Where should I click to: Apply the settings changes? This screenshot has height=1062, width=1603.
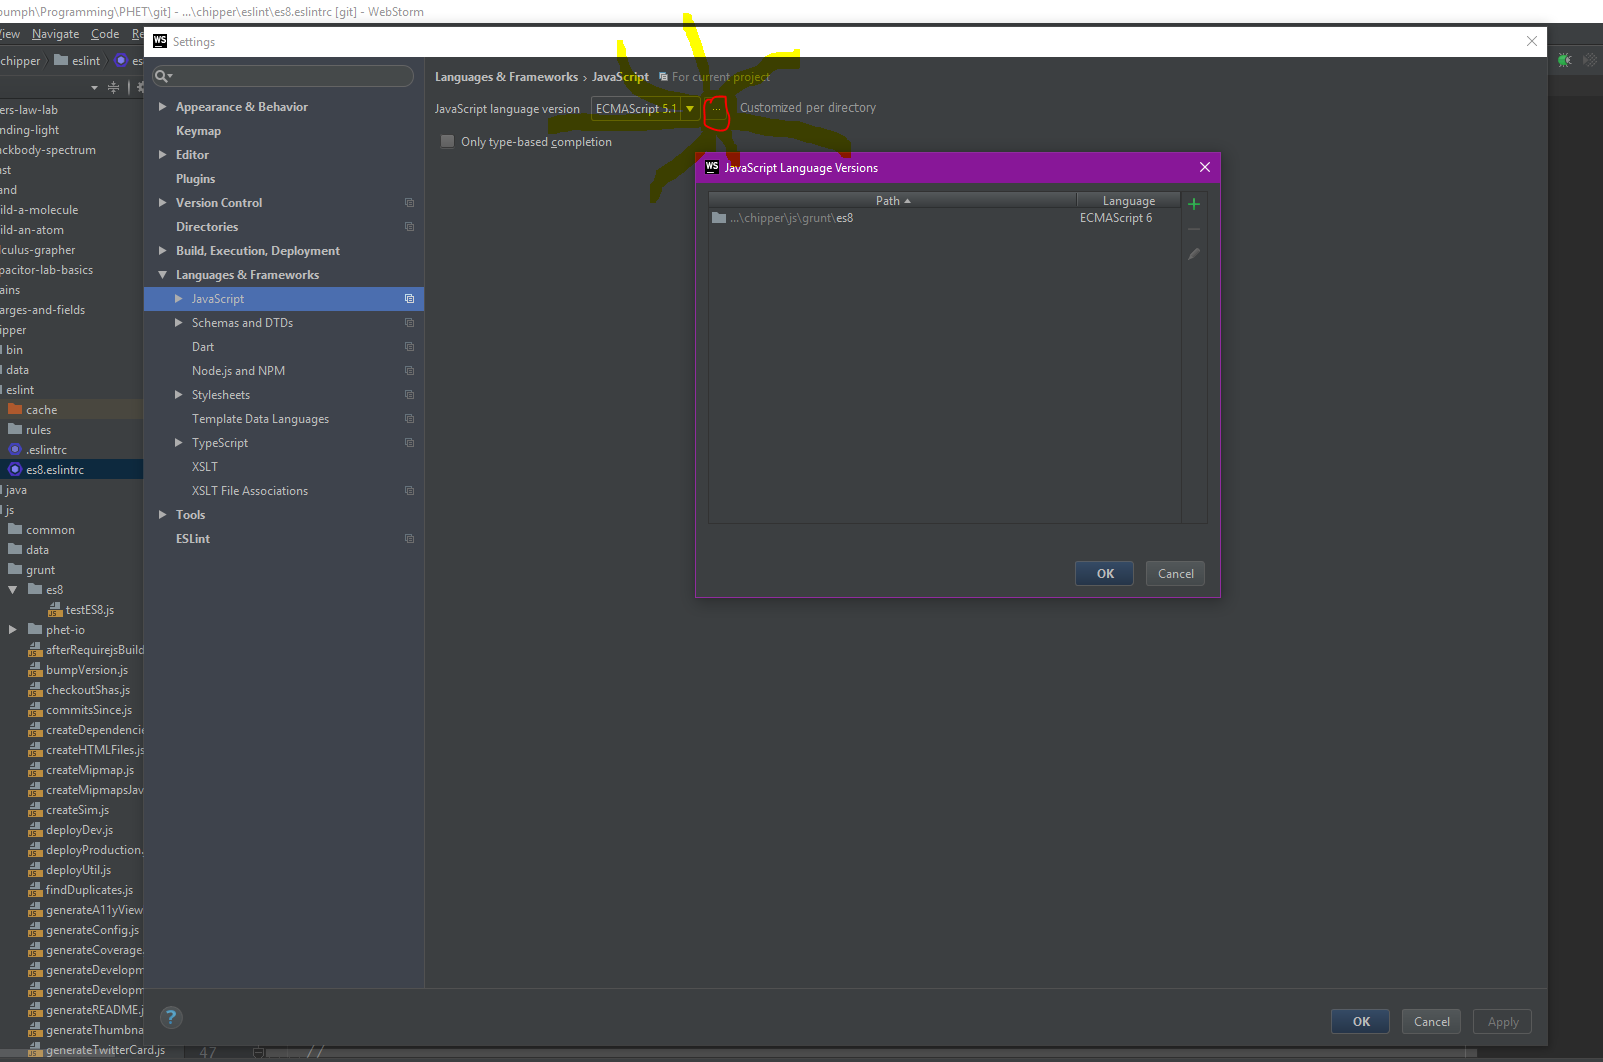[1501, 1021]
